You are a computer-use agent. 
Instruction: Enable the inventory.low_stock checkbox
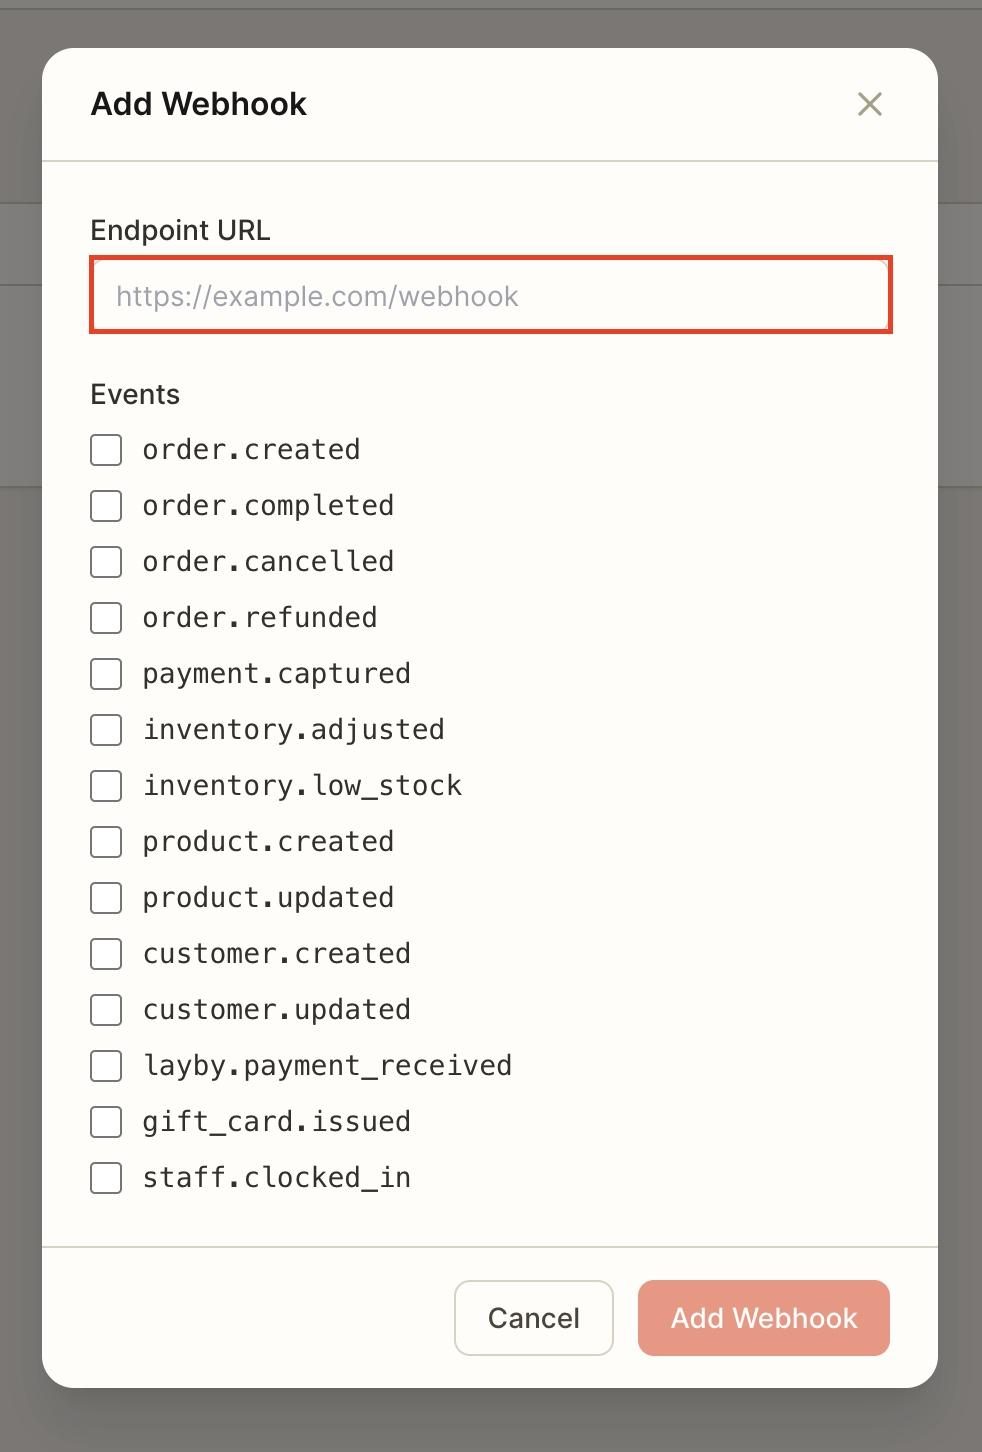click(106, 786)
